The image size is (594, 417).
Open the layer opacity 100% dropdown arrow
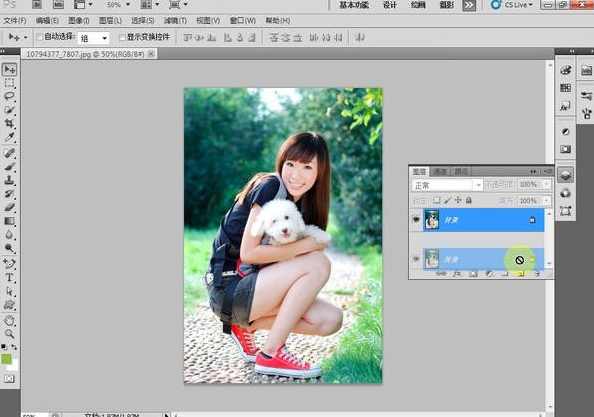546,184
